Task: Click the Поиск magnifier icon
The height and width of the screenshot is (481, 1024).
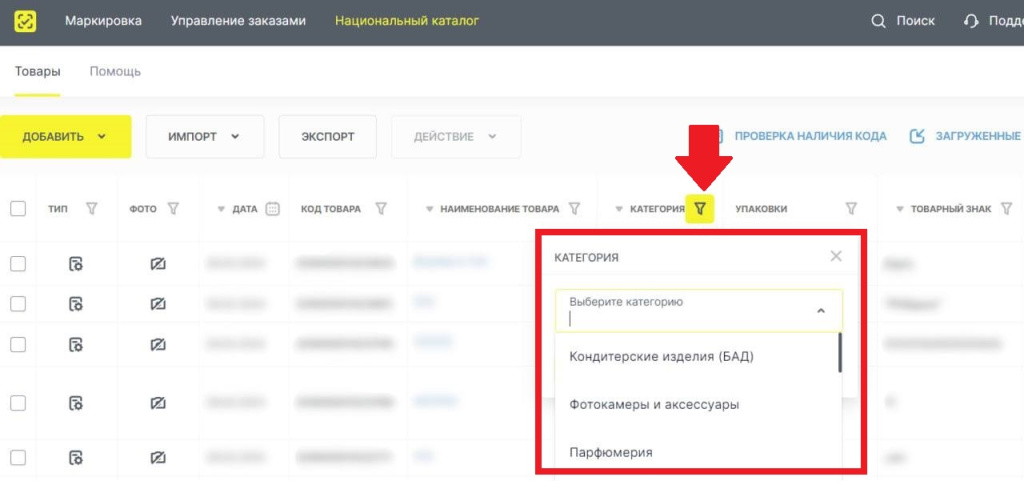Action: coord(878,22)
